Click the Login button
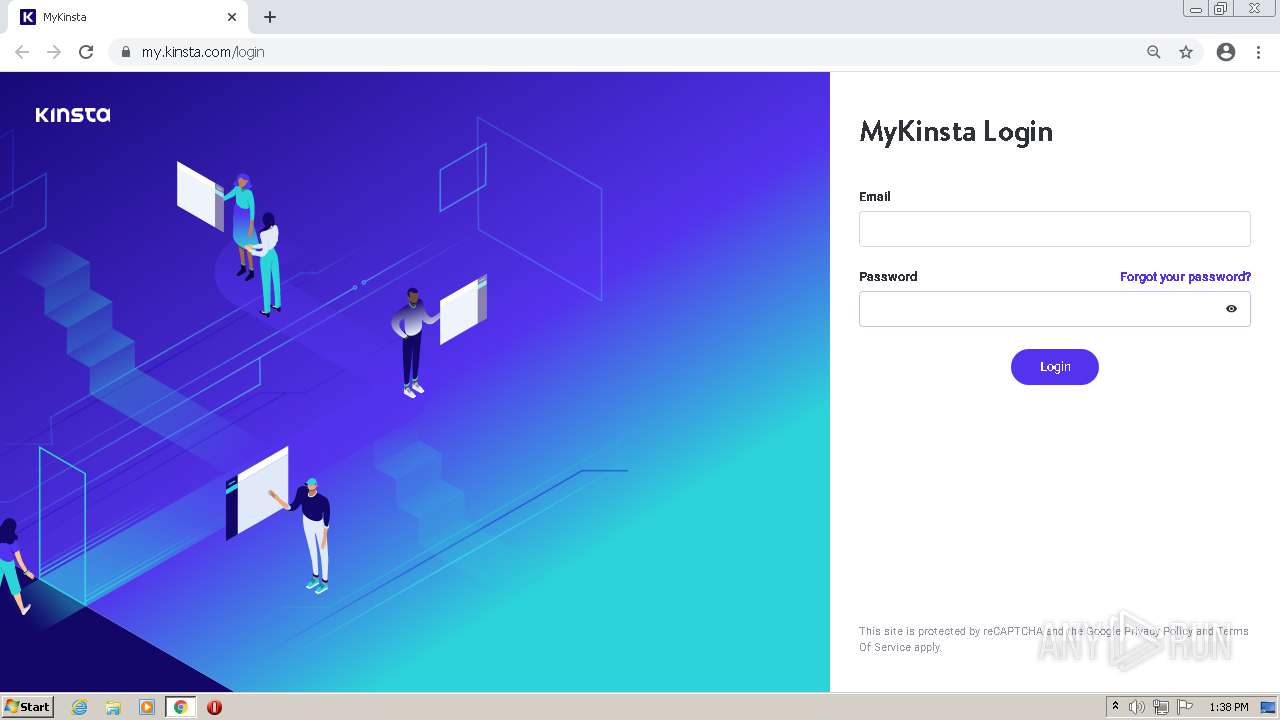 click(x=1054, y=367)
